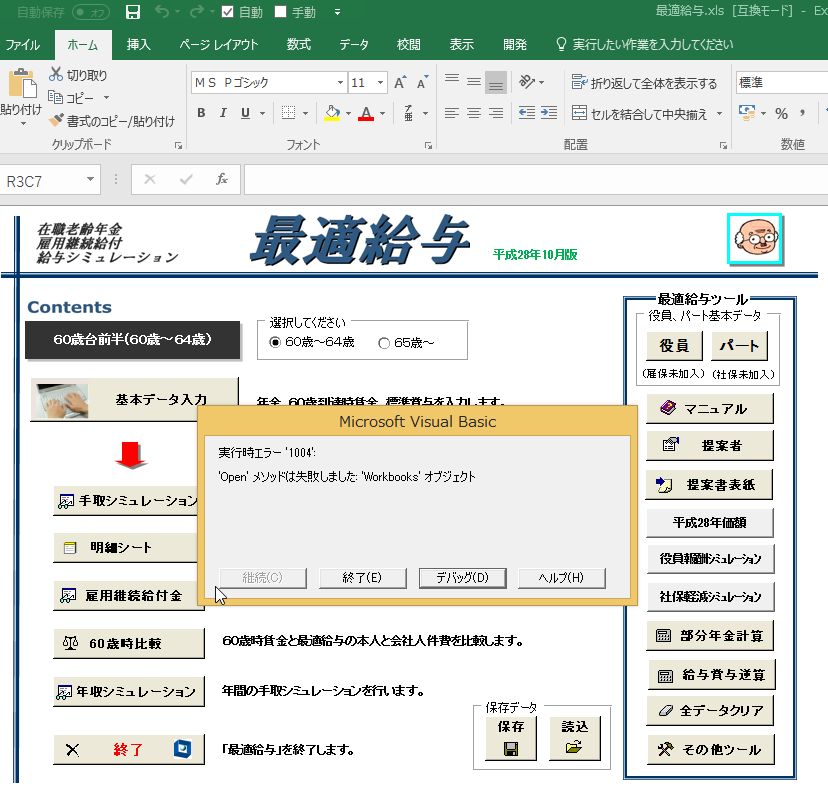Viewport: 828px width, 795px height.
Task: Open the Merge and Center (セルを結合して中央揃え) dropdown arrow
Action: [719, 113]
